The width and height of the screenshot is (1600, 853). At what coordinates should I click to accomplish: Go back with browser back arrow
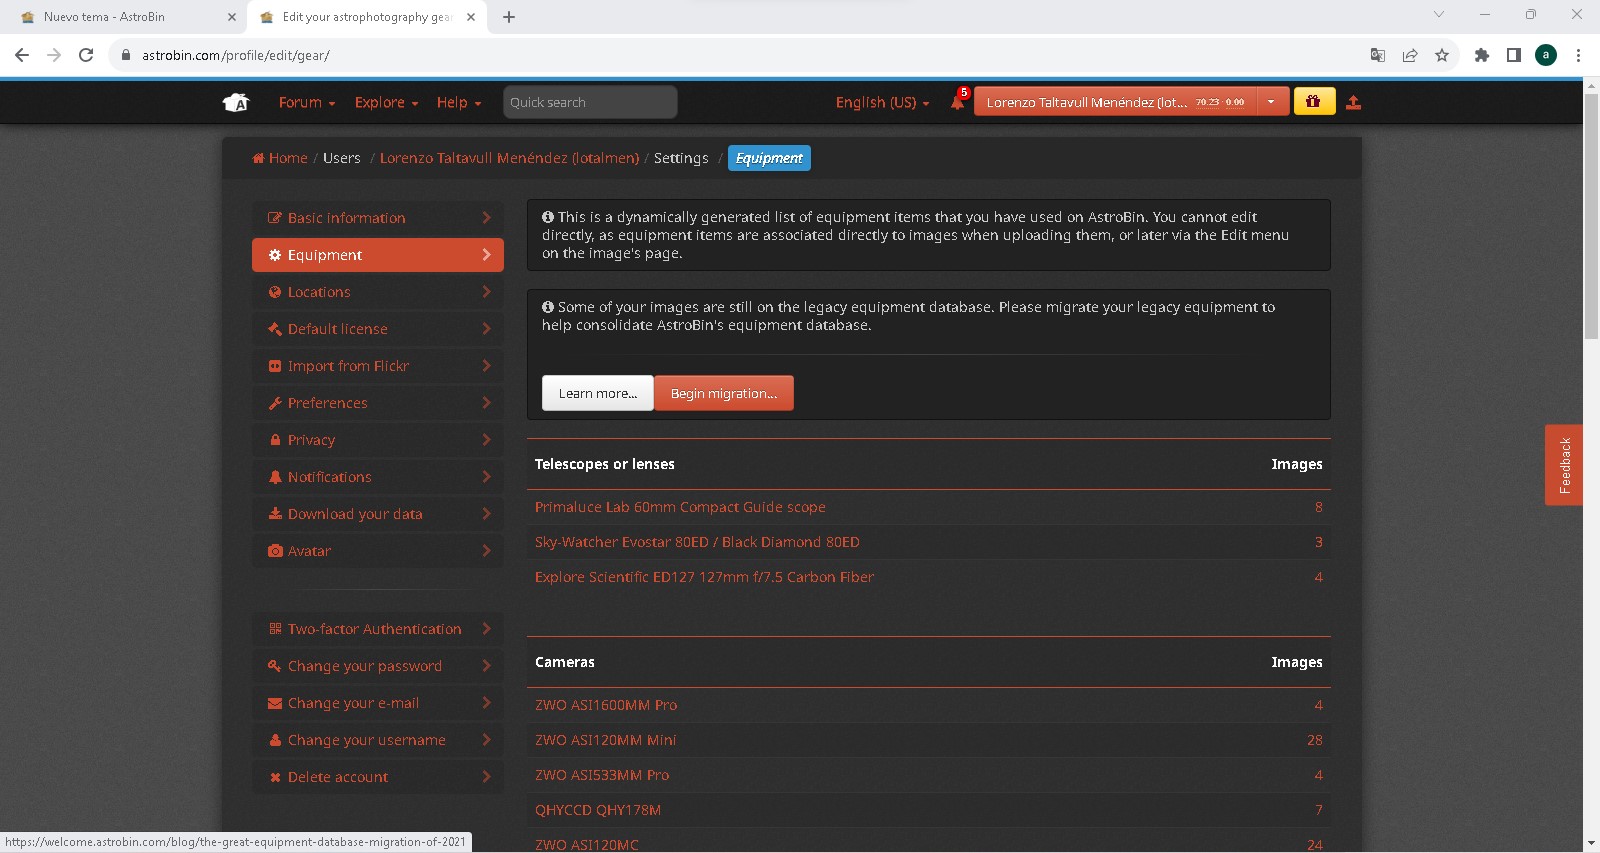coord(22,55)
